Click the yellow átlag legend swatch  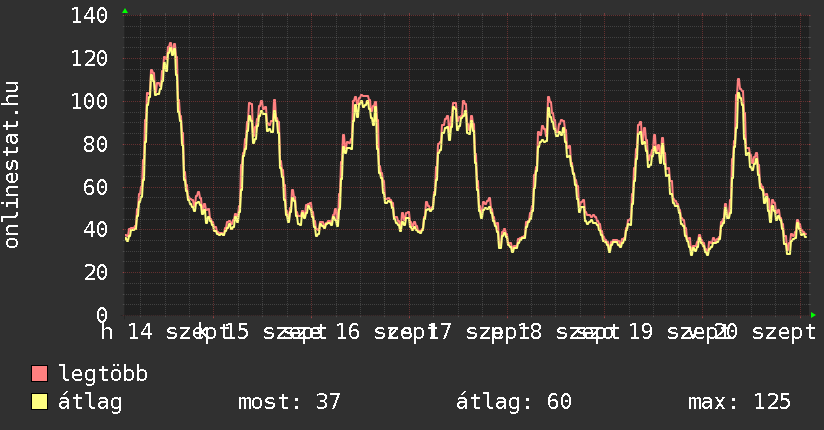click(x=39, y=402)
